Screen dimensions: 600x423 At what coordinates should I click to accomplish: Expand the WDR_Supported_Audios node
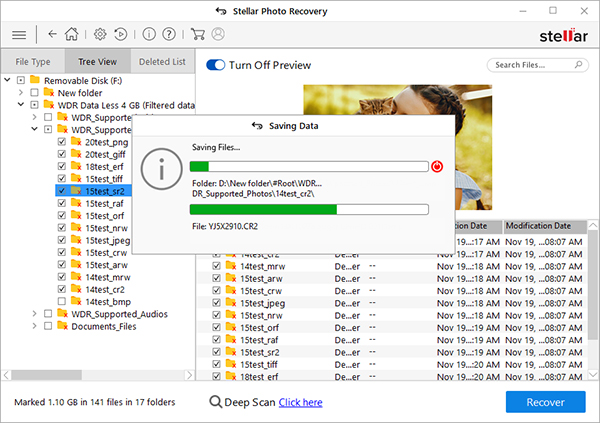pos(35,314)
